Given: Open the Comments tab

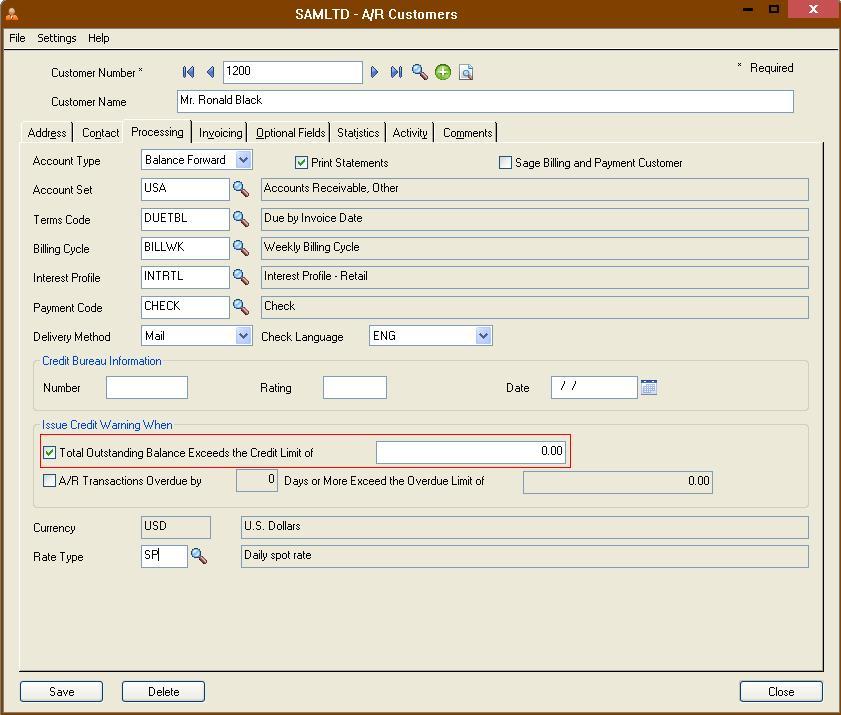Looking at the screenshot, I should [x=467, y=133].
